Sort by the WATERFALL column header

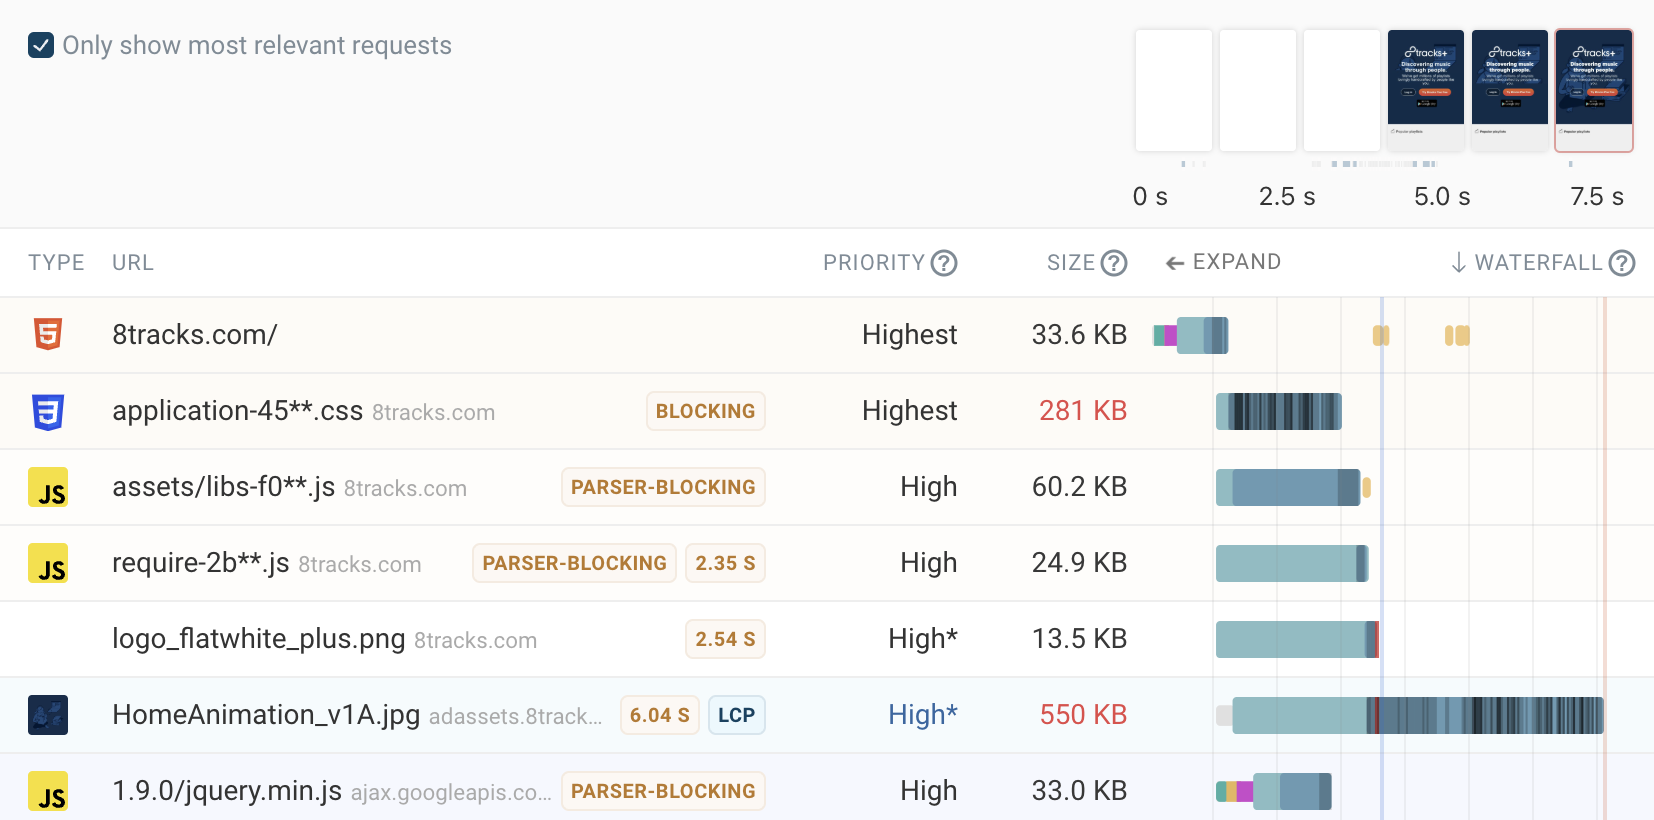pos(1527,263)
